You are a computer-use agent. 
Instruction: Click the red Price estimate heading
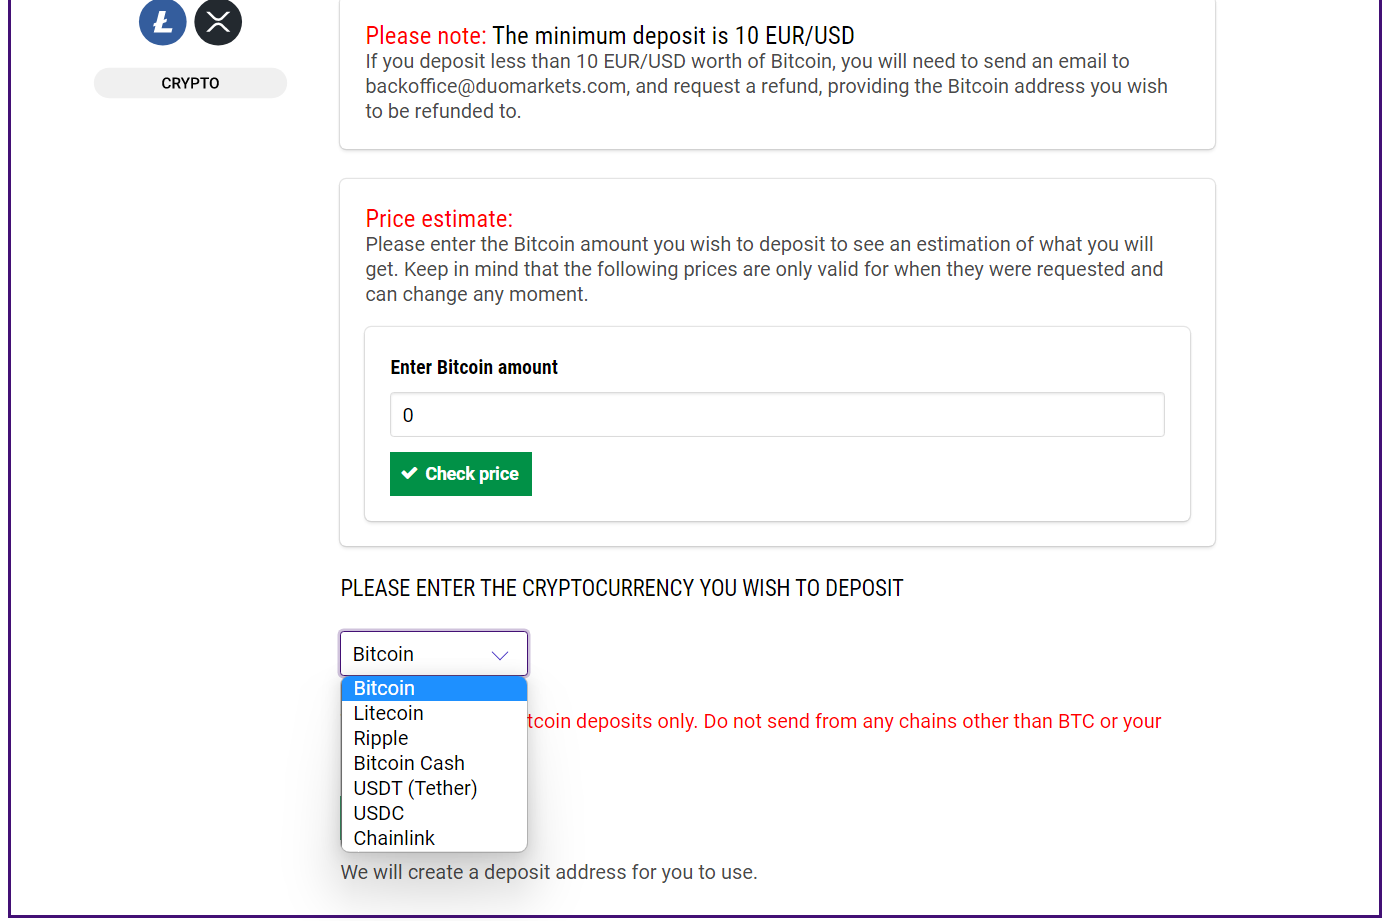tap(439, 219)
